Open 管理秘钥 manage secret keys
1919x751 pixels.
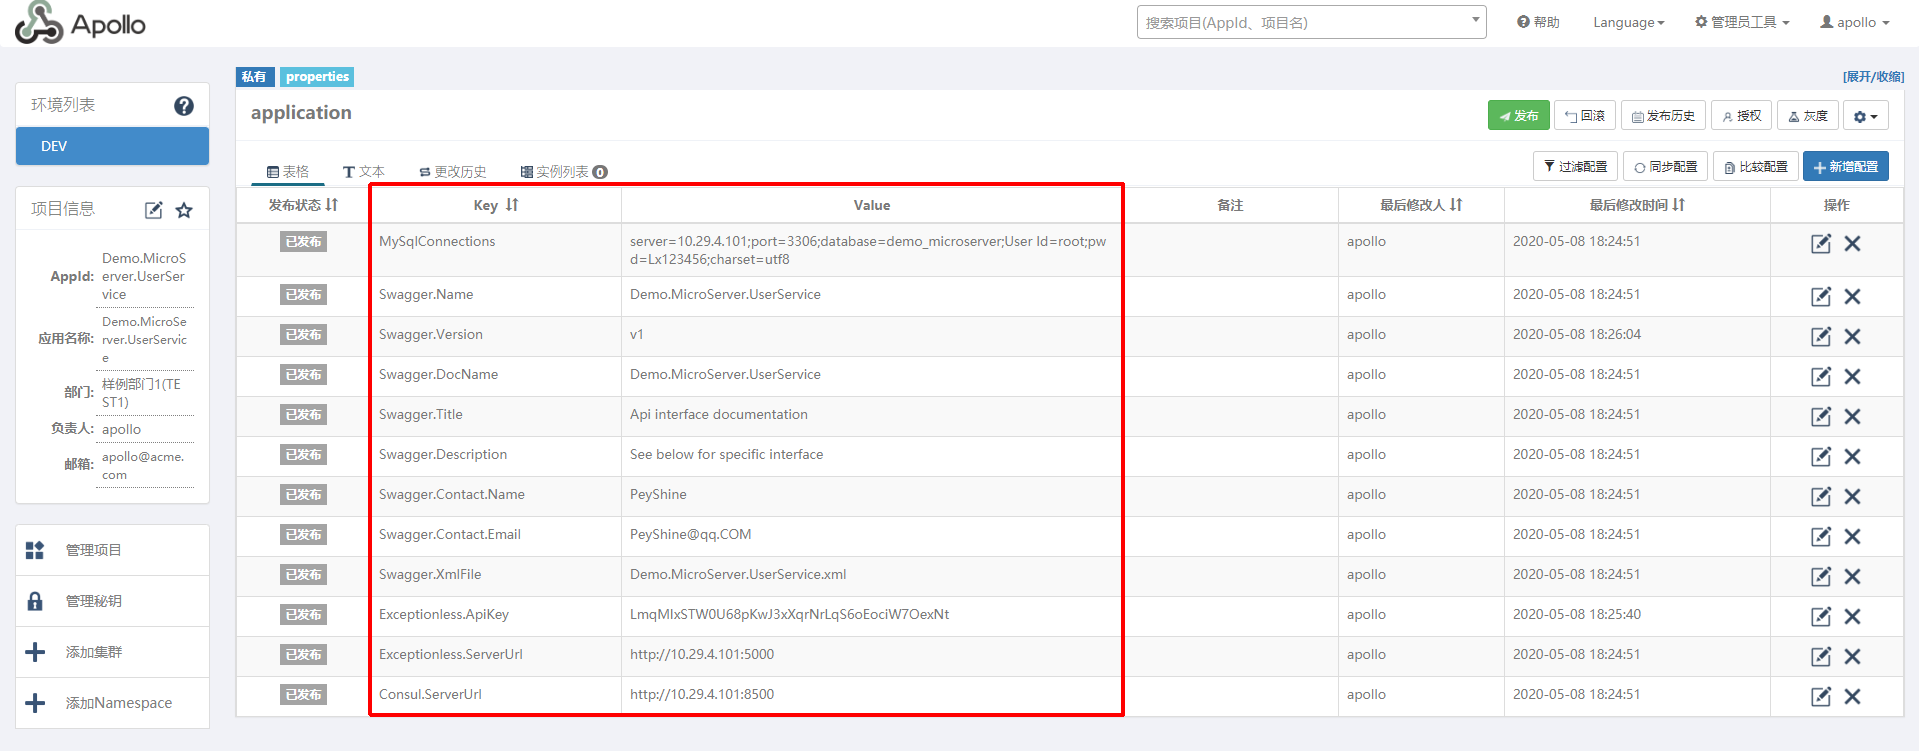click(x=112, y=601)
